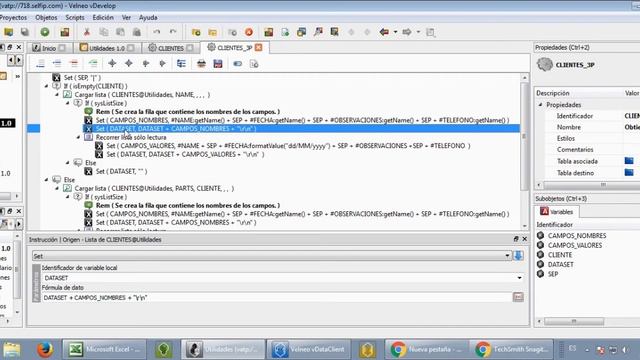Open the Scripts menu

click(x=75, y=18)
